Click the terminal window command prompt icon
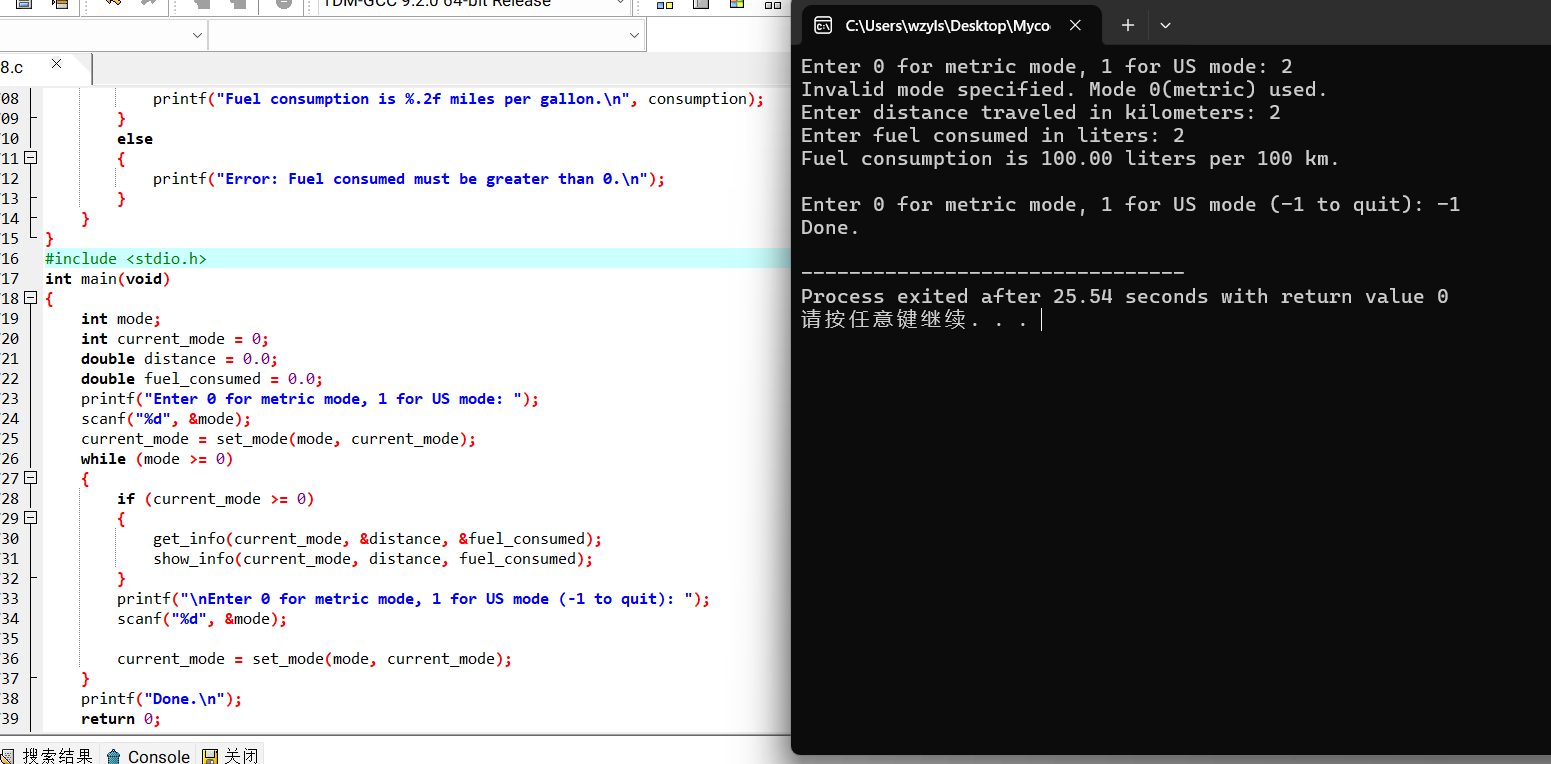 tap(823, 26)
